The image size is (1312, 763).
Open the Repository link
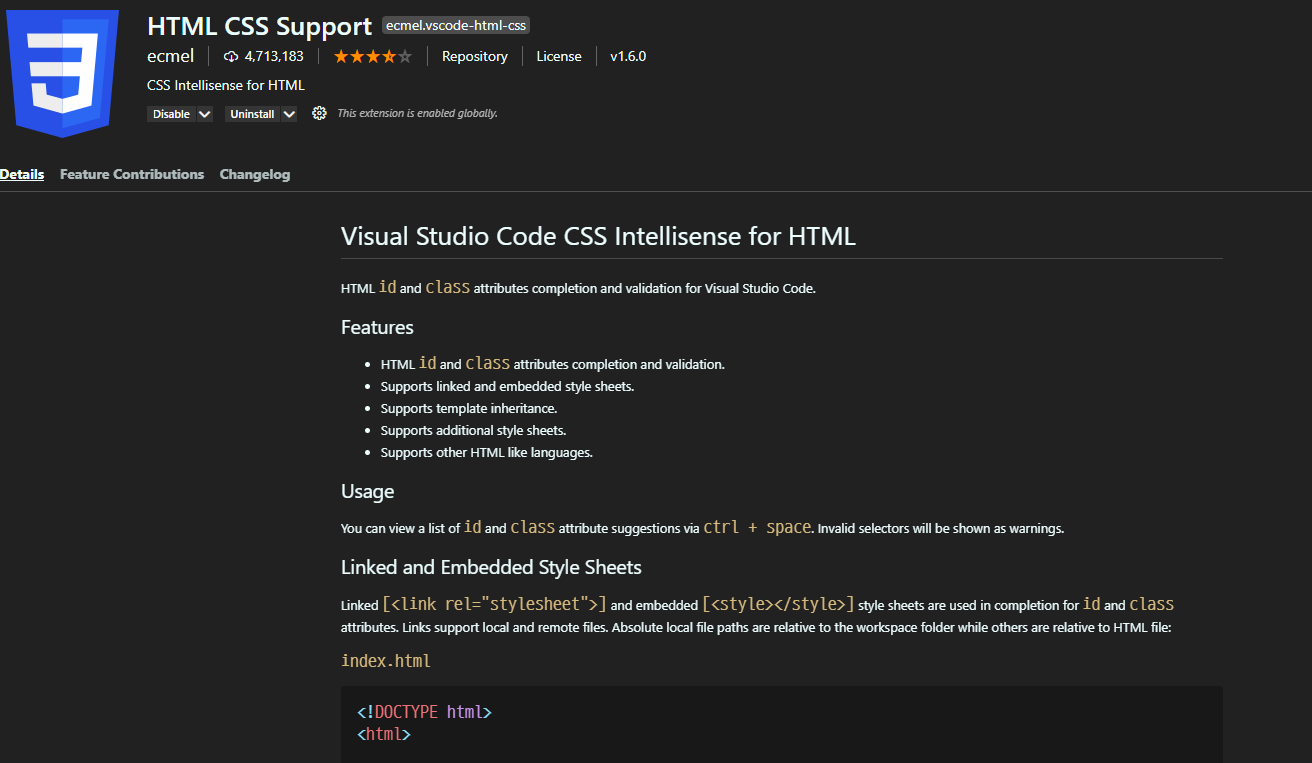tap(475, 56)
